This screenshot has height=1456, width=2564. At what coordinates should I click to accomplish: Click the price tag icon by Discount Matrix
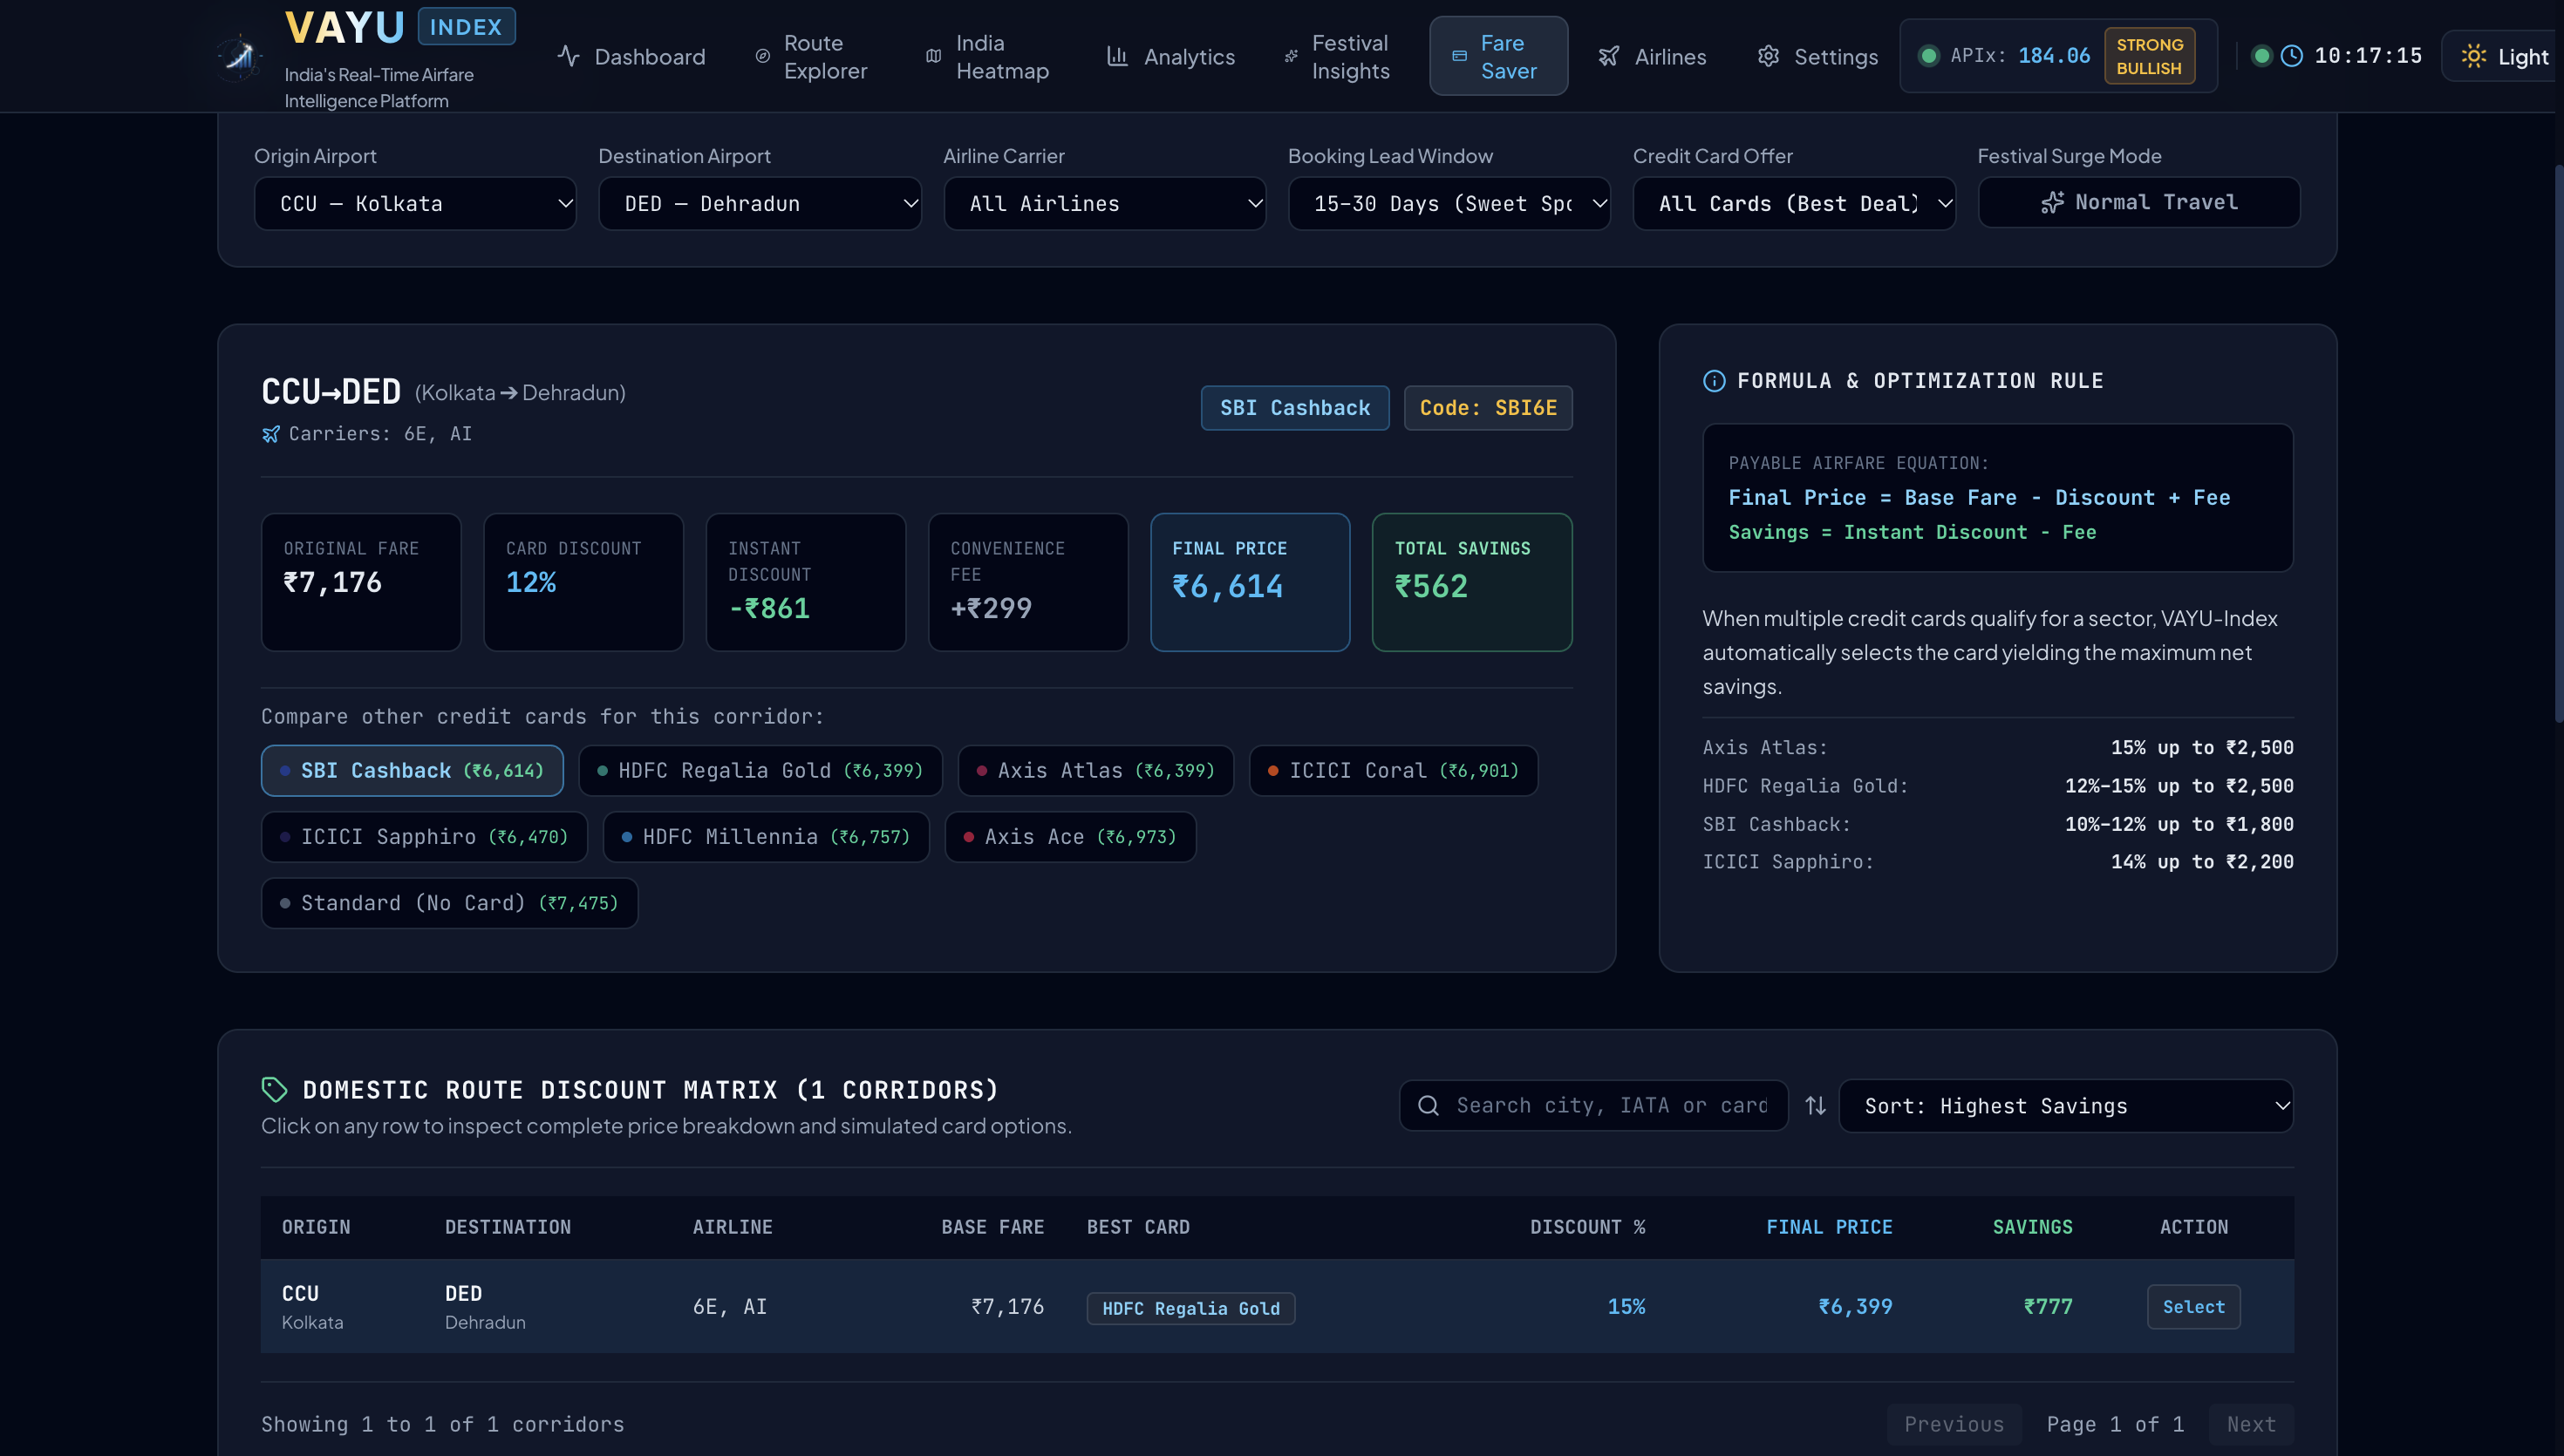tap(274, 1089)
